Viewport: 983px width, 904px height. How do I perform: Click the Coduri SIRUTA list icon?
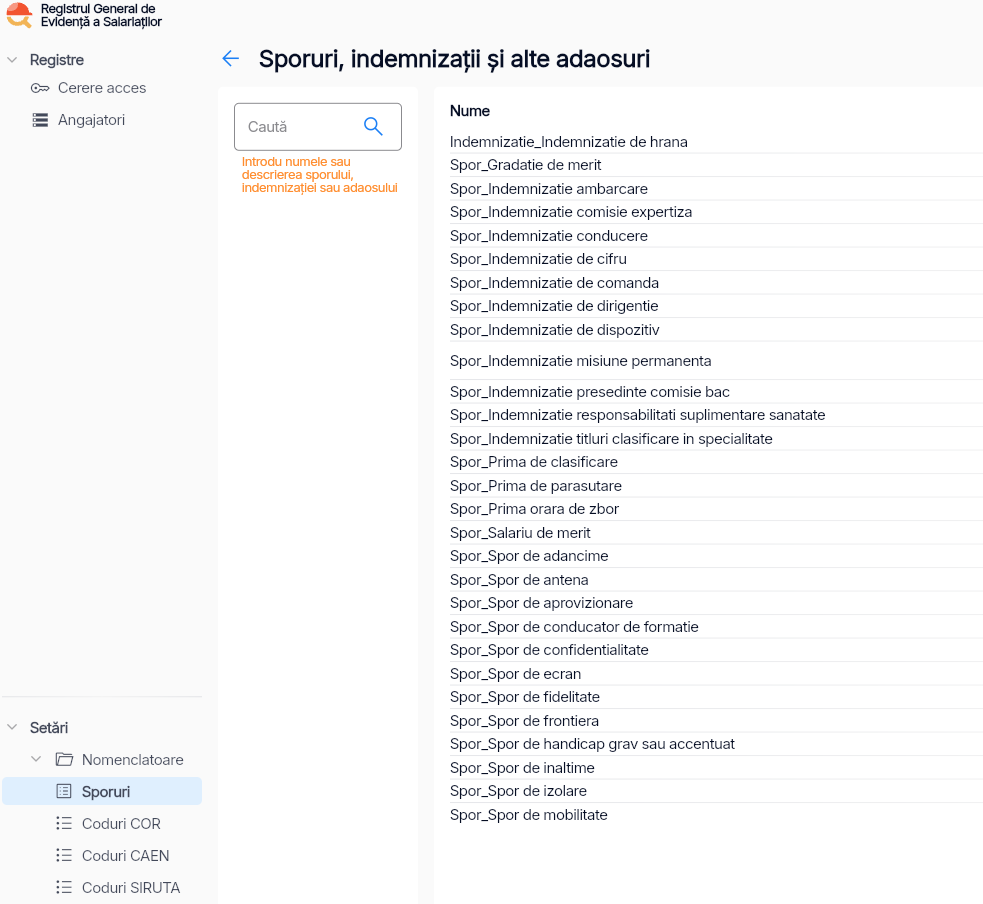click(x=64, y=888)
